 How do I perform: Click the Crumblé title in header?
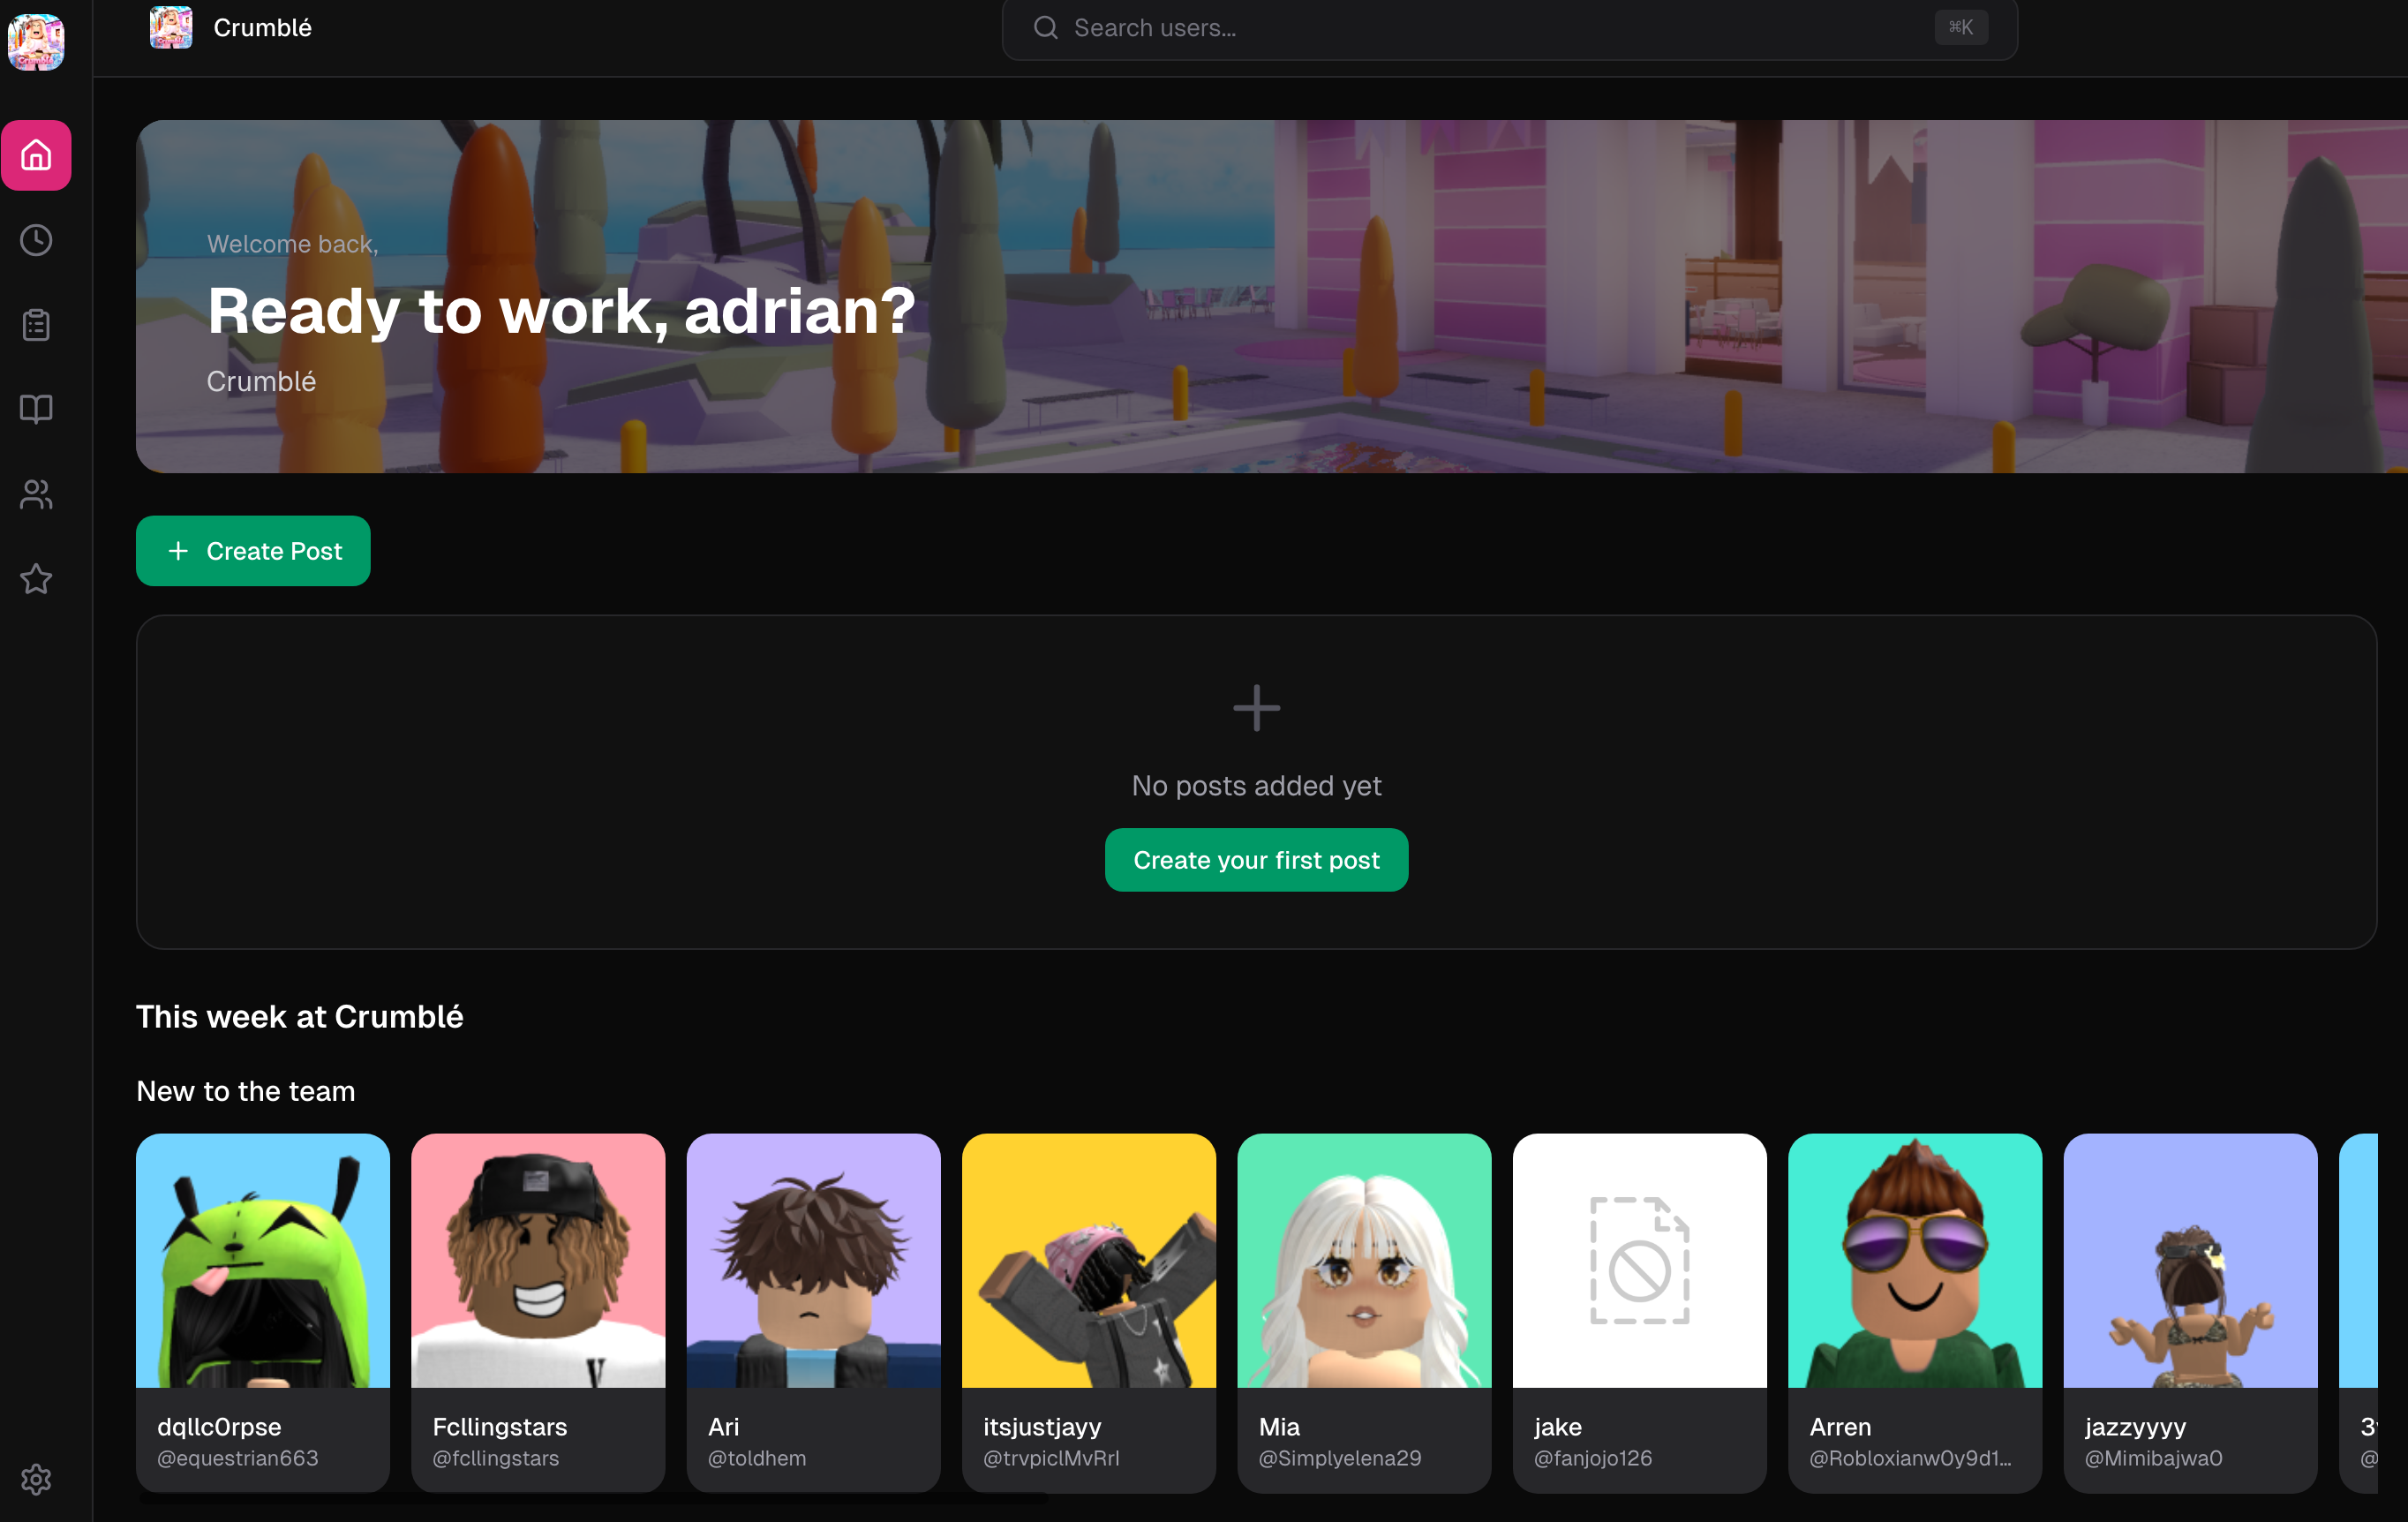262,28
